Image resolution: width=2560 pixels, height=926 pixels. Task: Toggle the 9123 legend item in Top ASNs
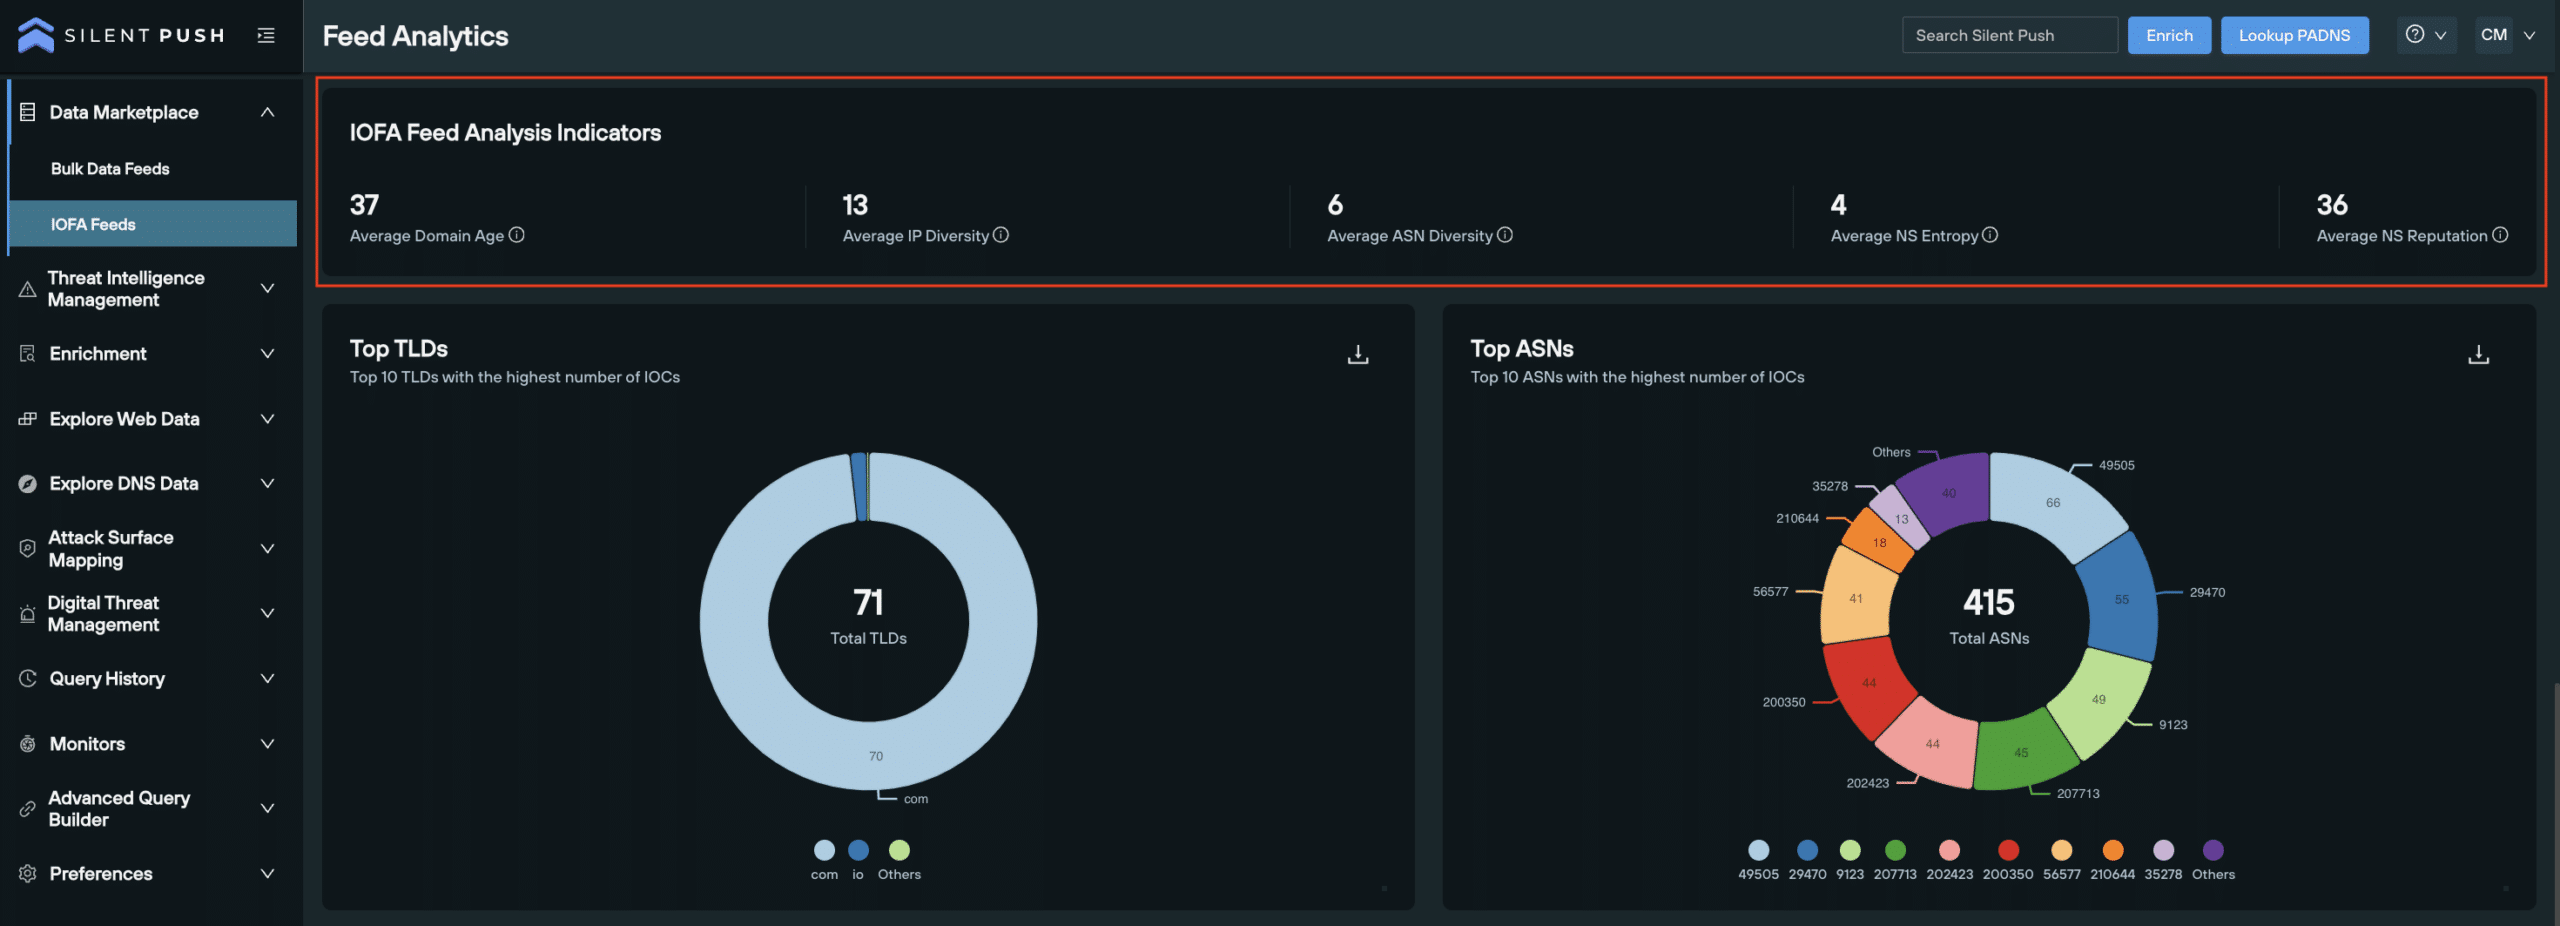point(1850,859)
